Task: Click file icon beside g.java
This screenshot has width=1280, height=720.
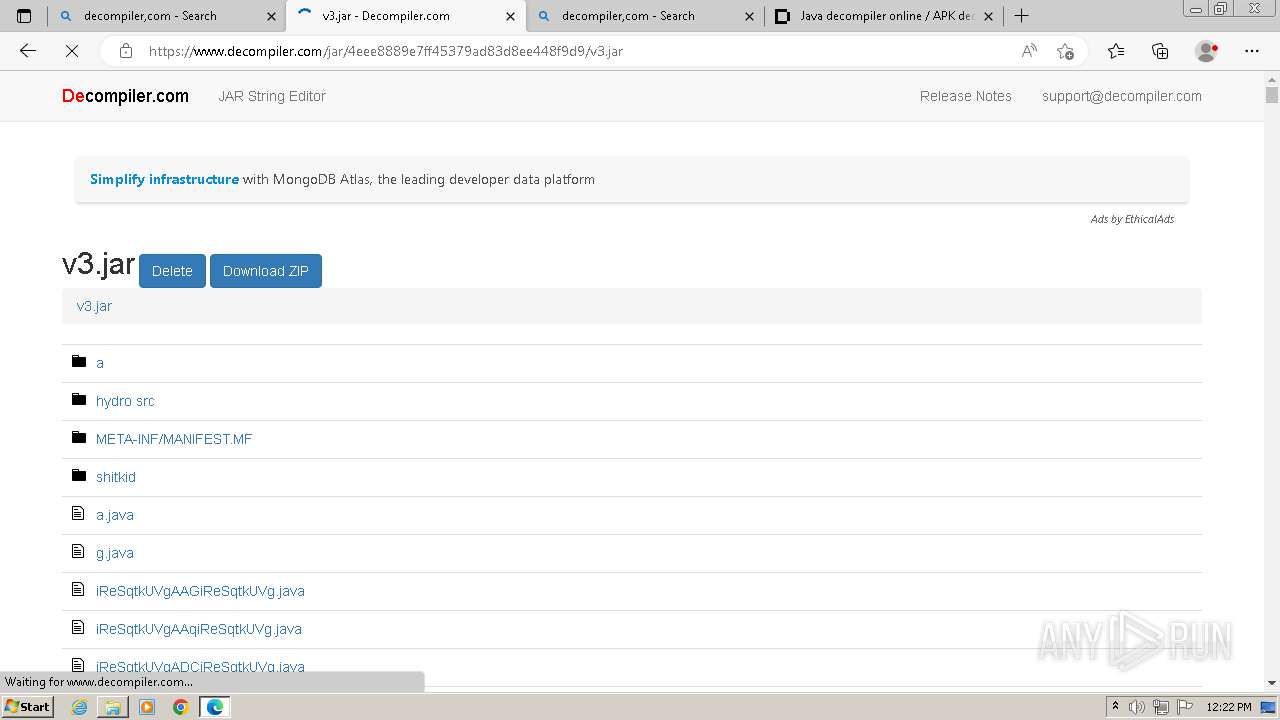Action: tap(78, 551)
